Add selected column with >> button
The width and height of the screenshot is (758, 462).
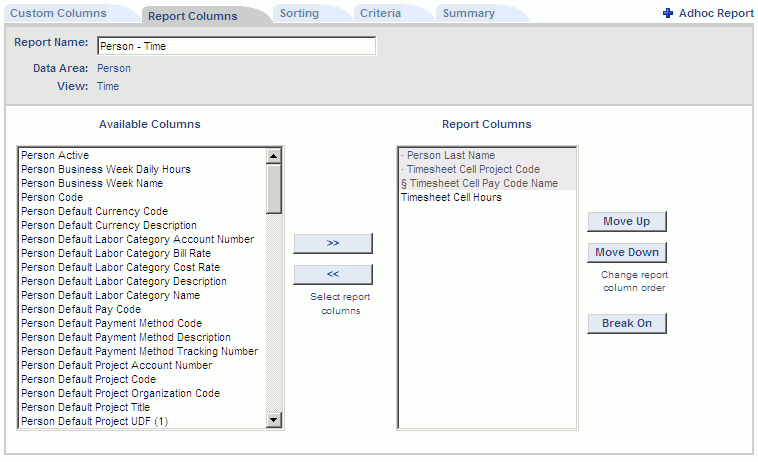click(333, 243)
